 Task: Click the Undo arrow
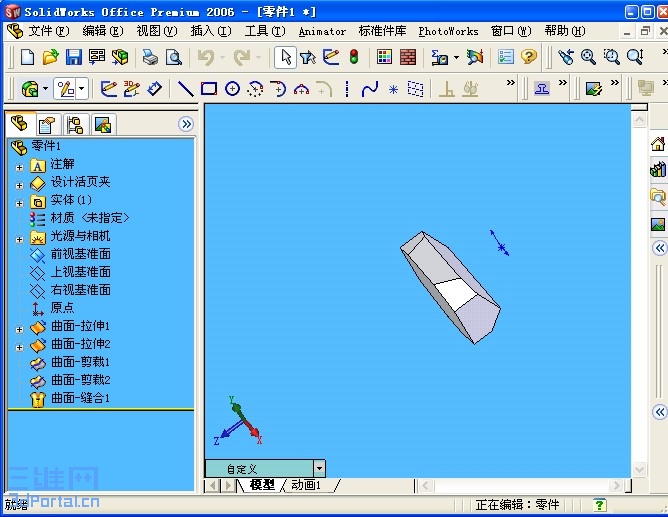[x=206, y=57]
